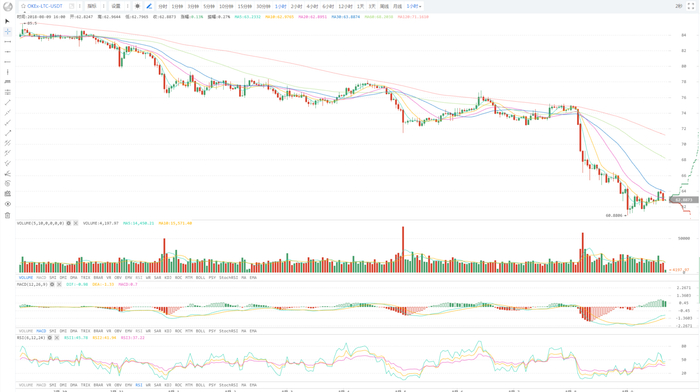Expand the 1小时 interval dropdown at toolbar end
The image size is (700, 392).
coord(414,6)
